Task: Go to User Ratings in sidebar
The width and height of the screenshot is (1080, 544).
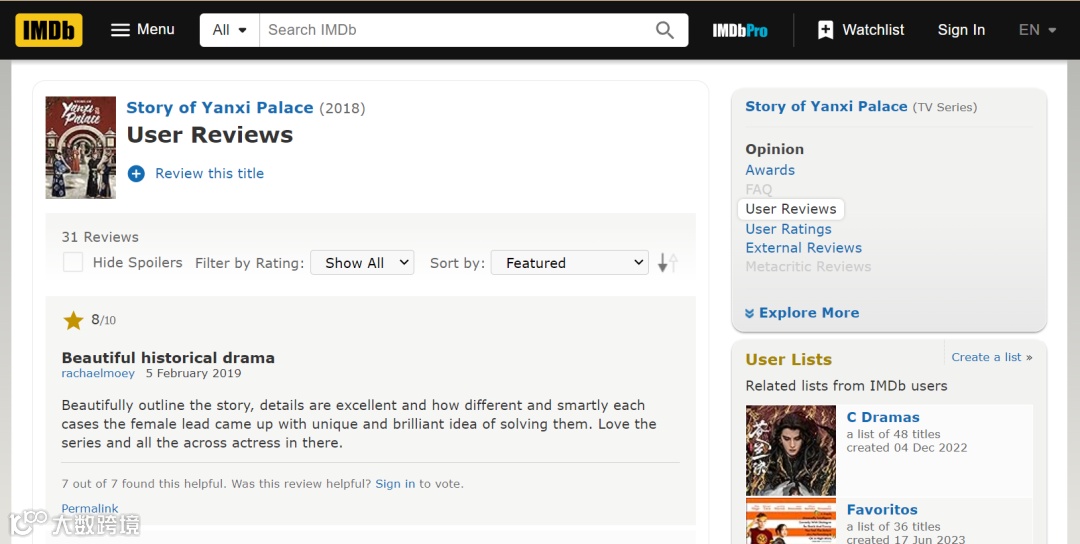Action: 788,229
